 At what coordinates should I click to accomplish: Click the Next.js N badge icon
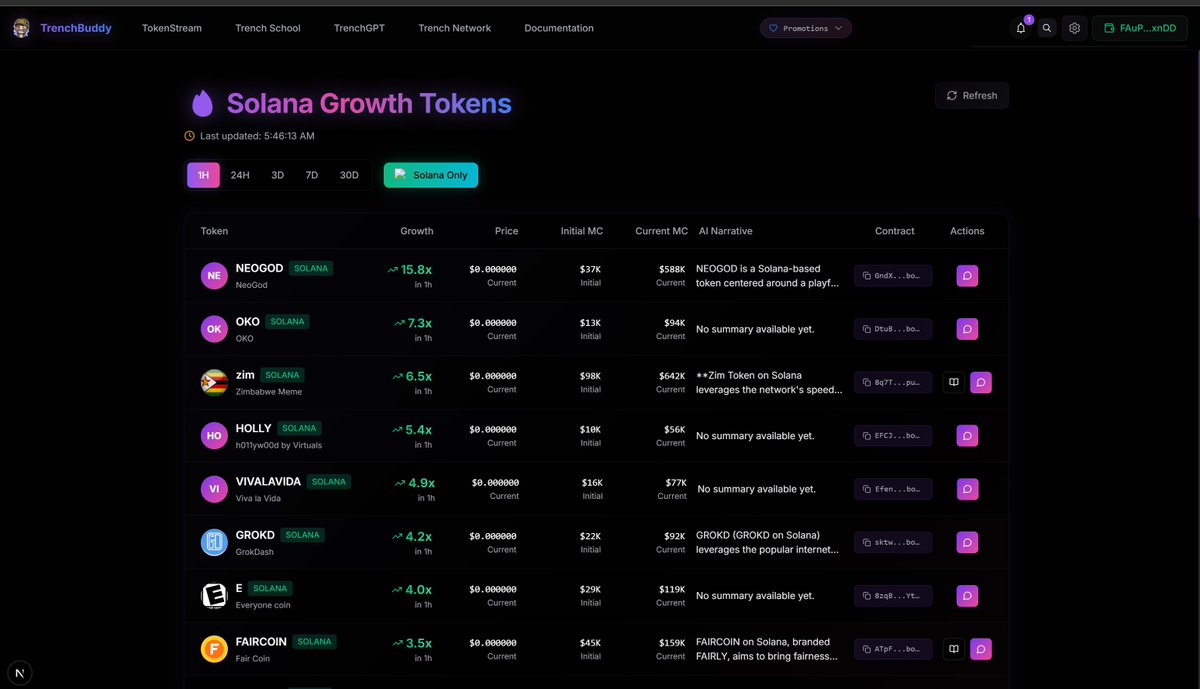[x=20, y=671]
